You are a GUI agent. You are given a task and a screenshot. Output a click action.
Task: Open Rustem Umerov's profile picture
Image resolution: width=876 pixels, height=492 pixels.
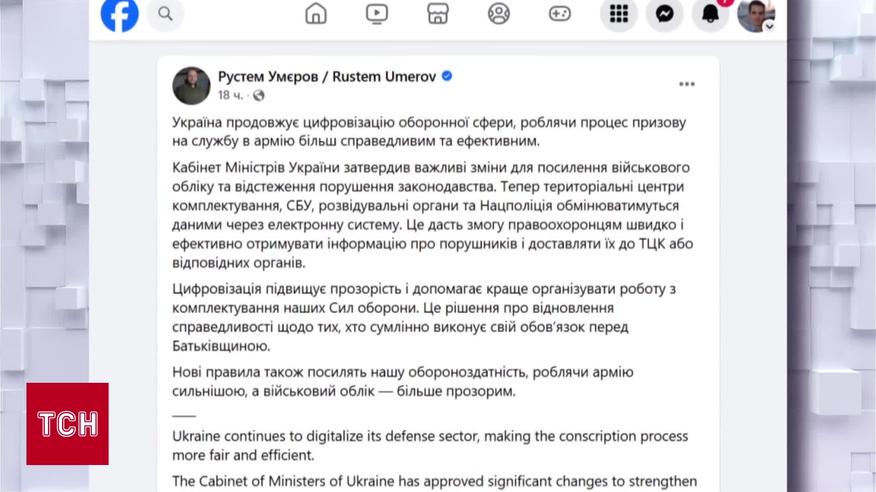(x=191, y=86)
